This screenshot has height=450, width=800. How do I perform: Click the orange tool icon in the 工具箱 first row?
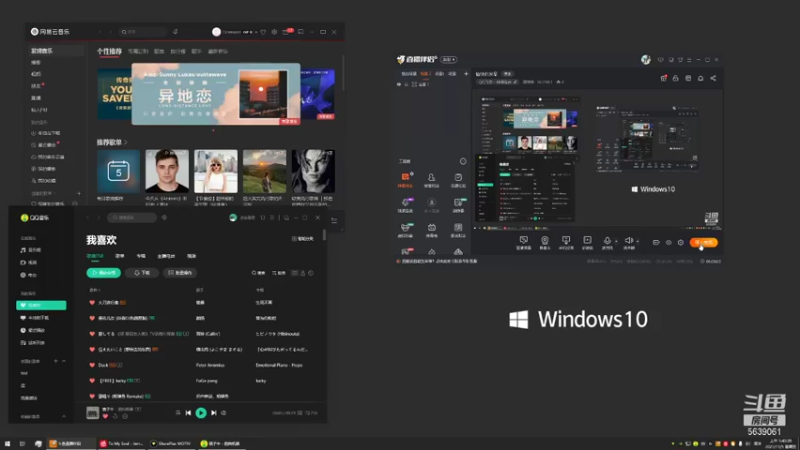[405, 179]
